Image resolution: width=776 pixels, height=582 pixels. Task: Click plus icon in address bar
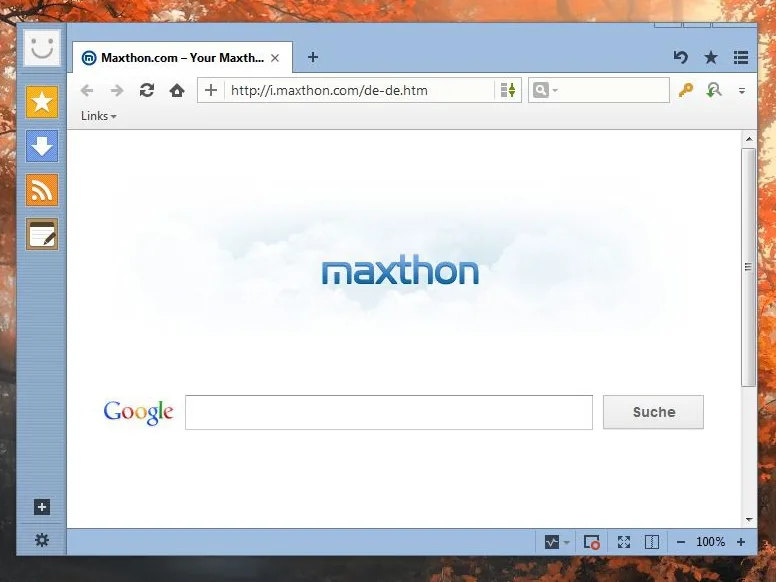[211, 90]
